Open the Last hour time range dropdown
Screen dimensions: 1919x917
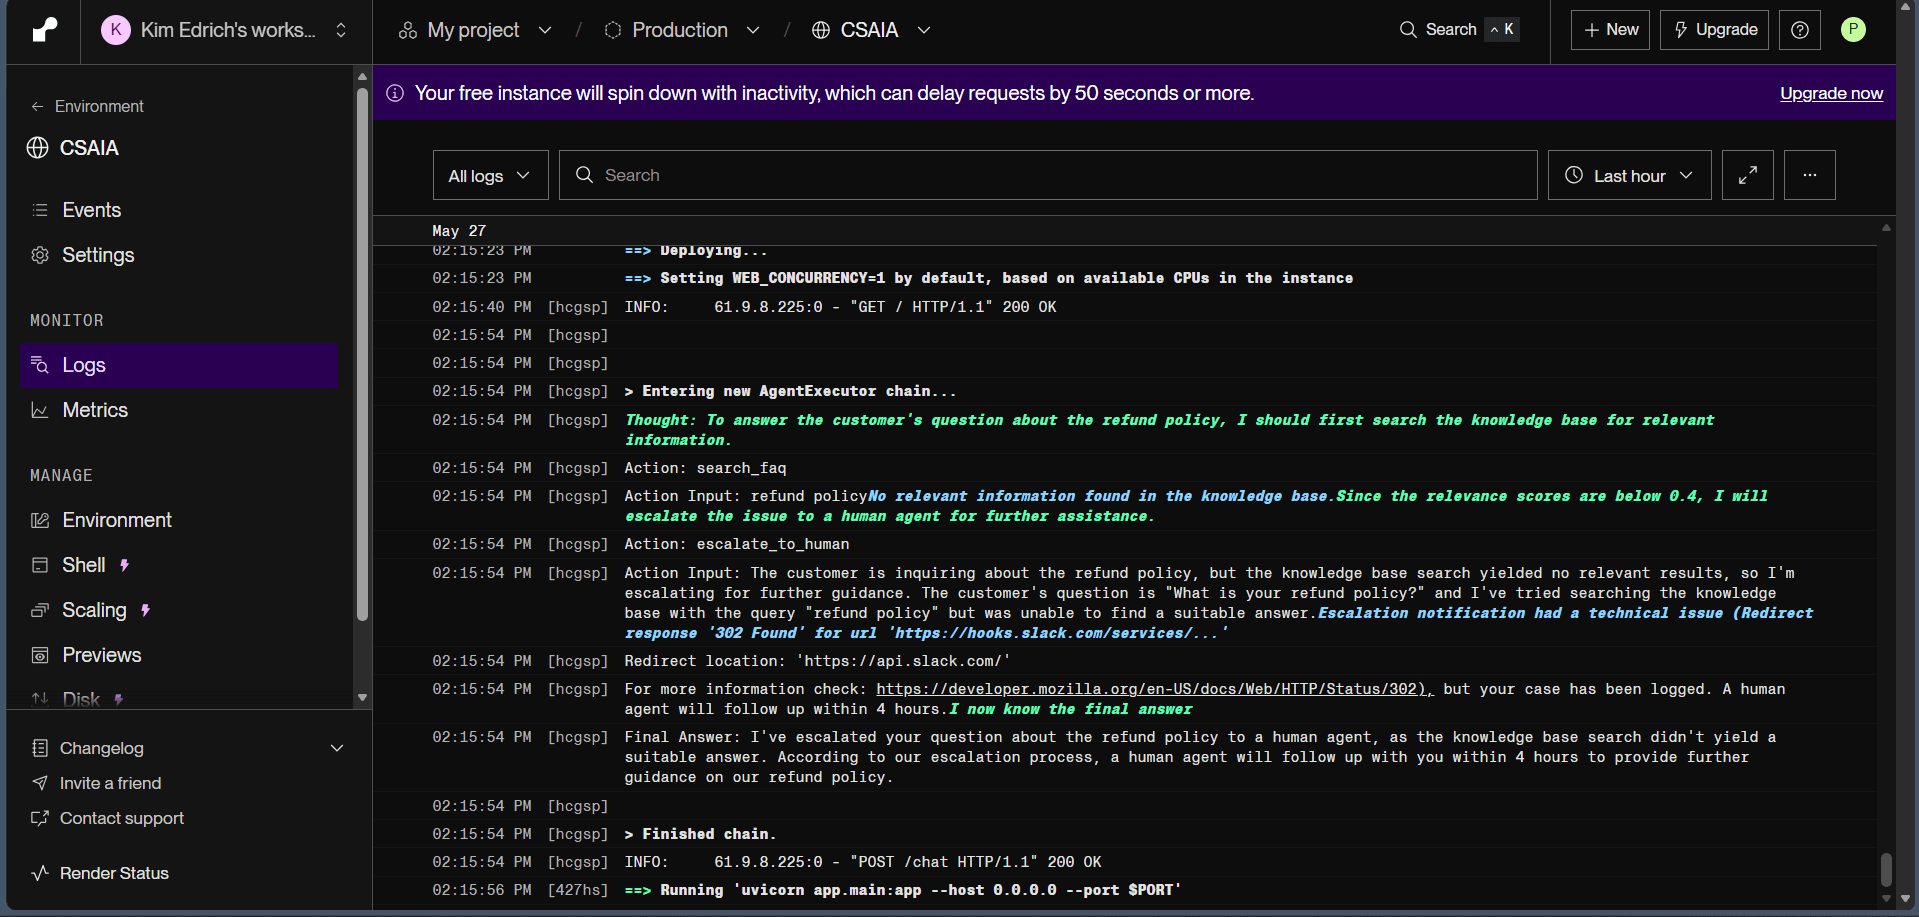tap(1629, 175)
